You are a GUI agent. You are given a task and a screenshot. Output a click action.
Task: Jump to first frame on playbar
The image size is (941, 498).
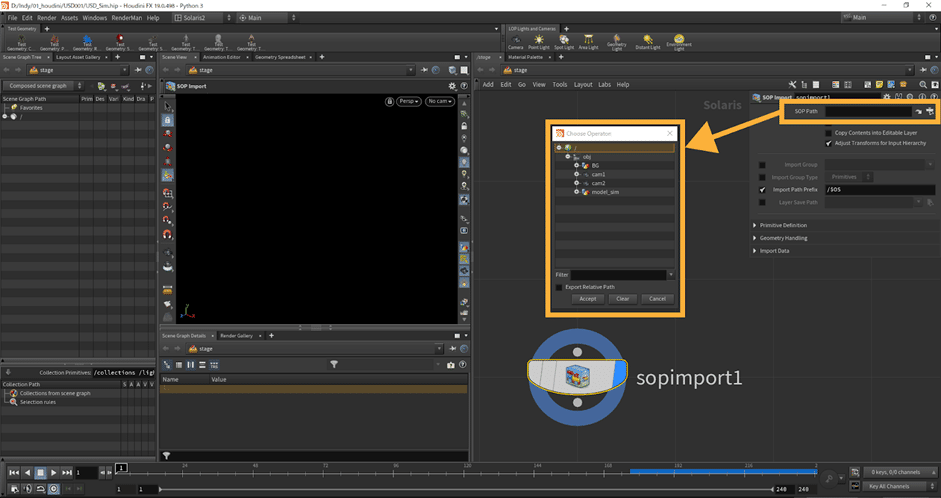pyautogui.click(x=14, y=473)
